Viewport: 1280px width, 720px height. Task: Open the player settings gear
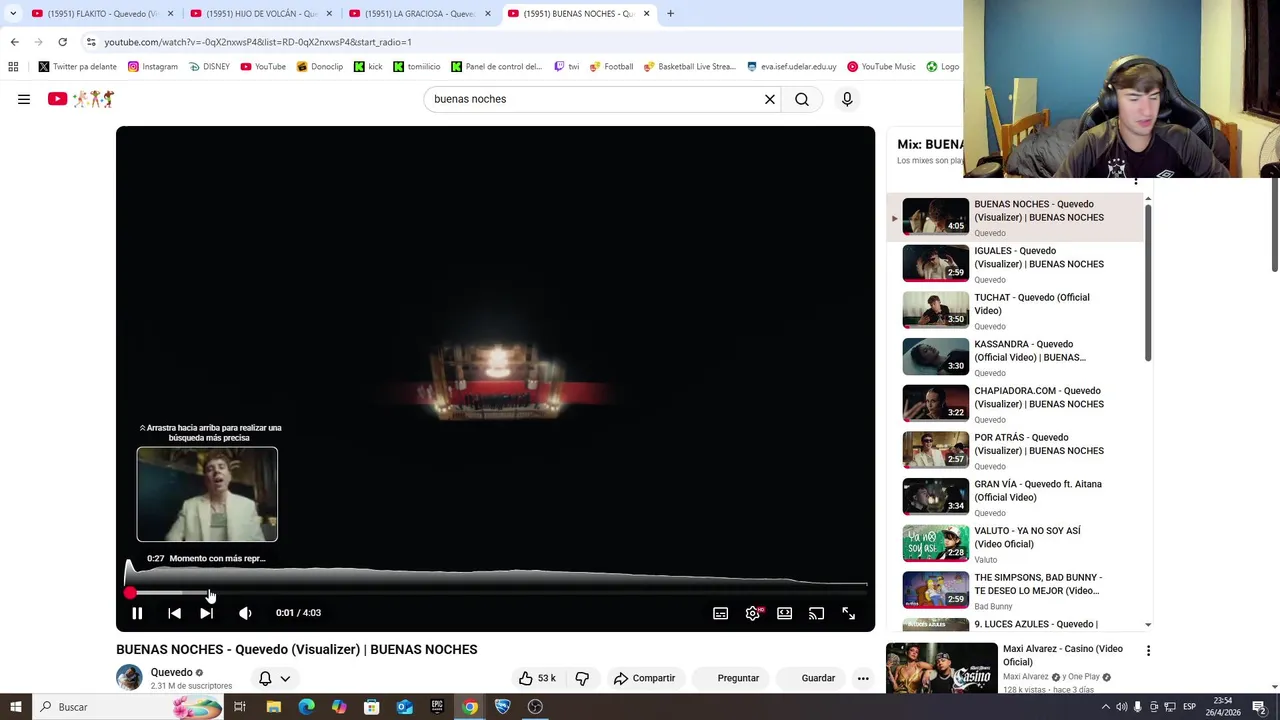pos(752,613)
